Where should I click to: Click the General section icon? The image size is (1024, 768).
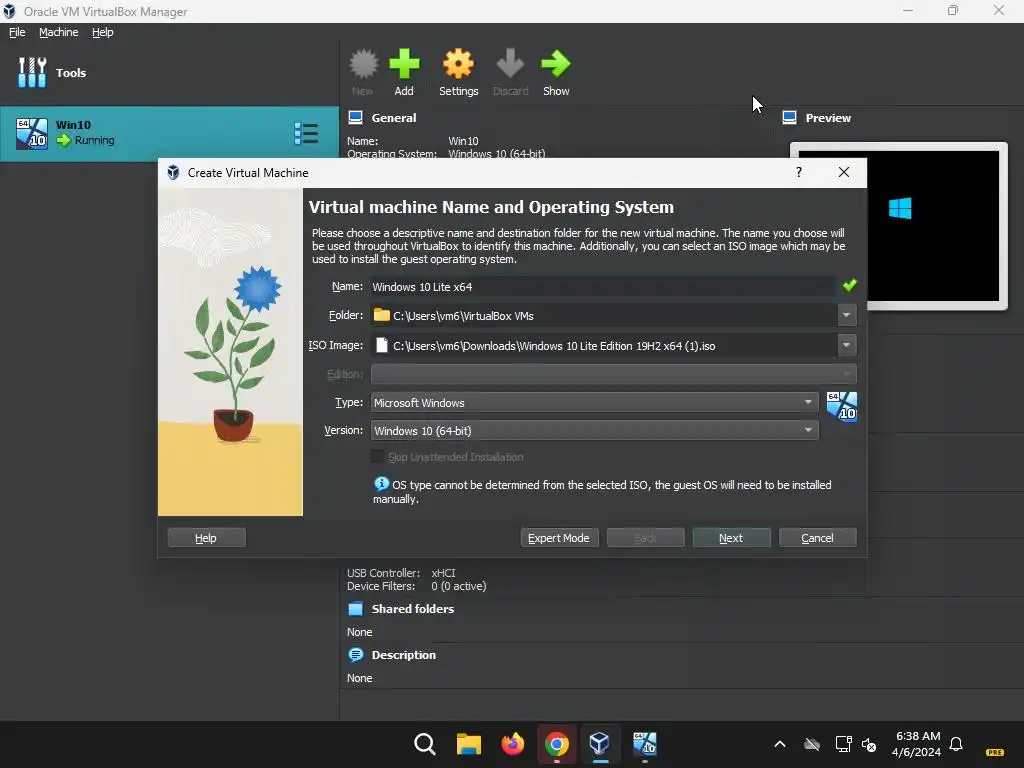355,118
